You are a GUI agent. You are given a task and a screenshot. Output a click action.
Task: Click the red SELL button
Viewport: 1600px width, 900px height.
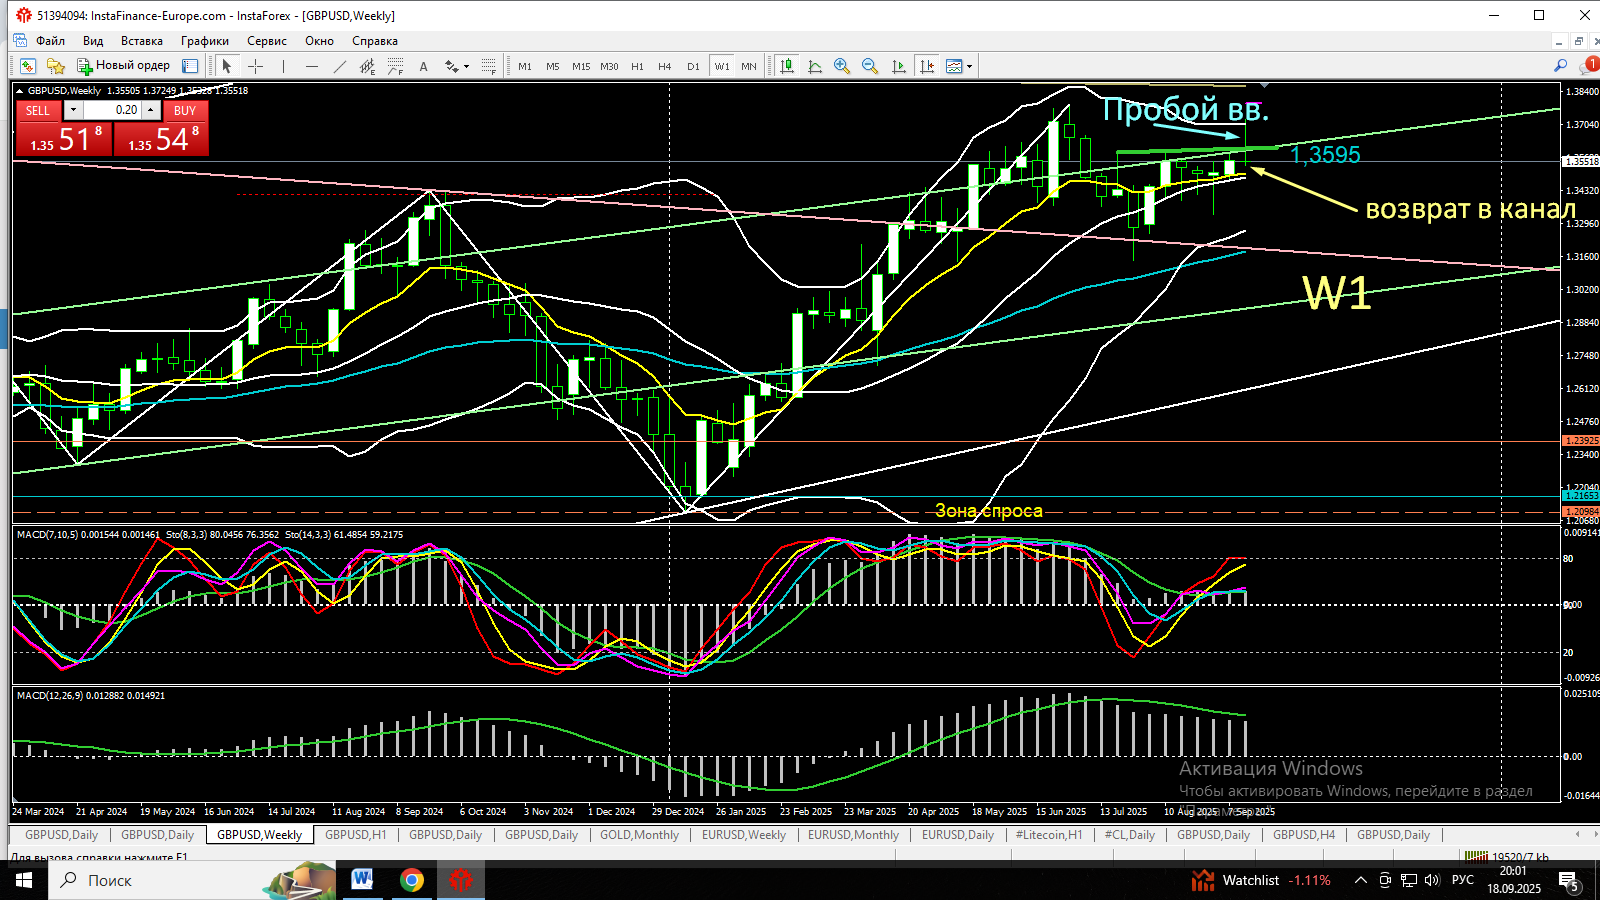(38, 110)
